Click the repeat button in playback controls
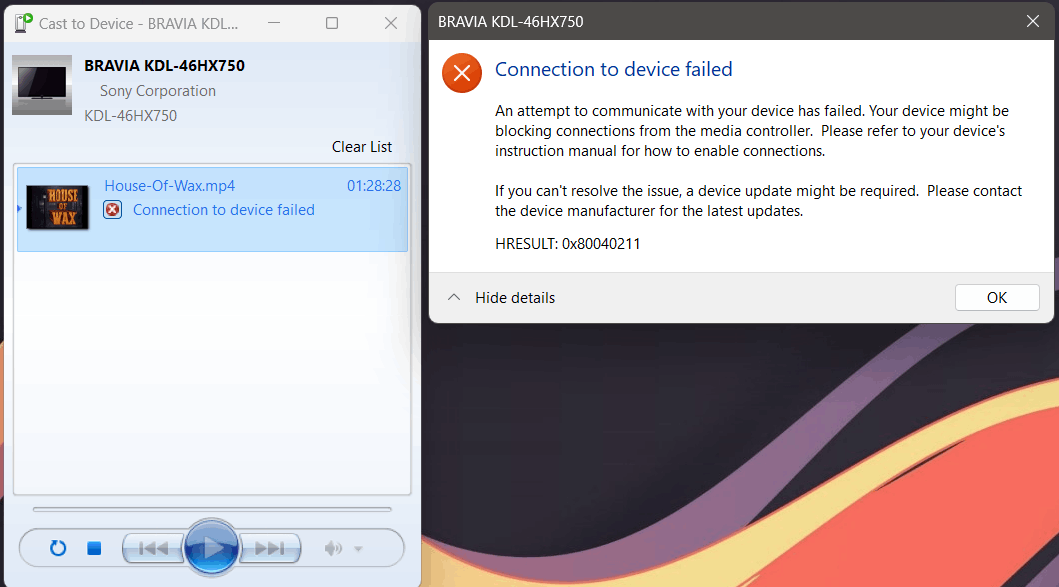This screenshot has width=1059, height=587. click(x=58, y=548)
